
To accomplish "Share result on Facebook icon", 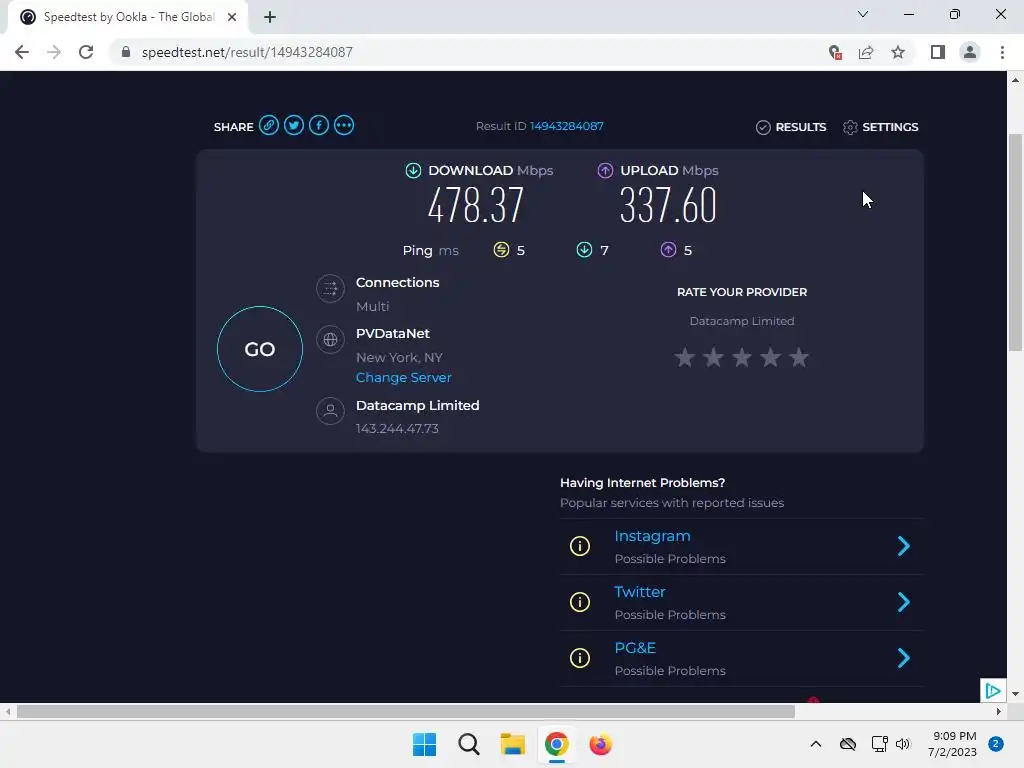I will (x=319, y=125).
